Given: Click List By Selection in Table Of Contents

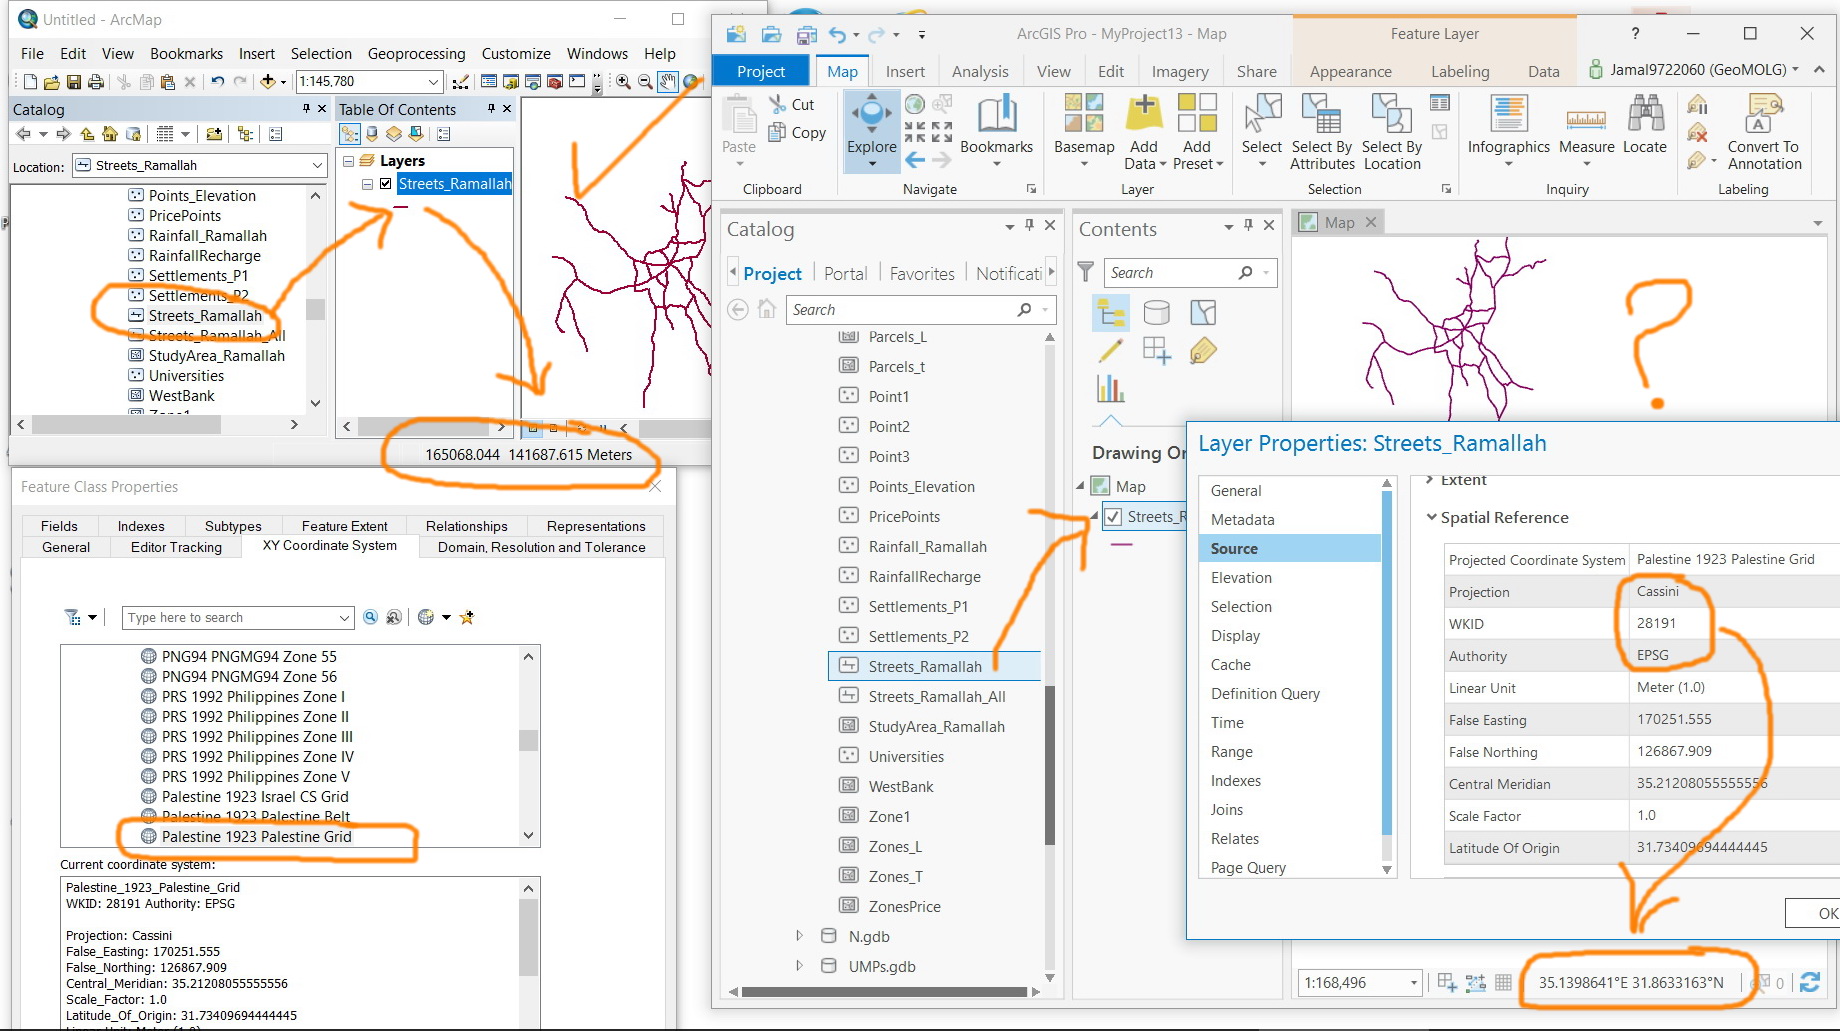Looking at the screenshot, I should point(416,134).
